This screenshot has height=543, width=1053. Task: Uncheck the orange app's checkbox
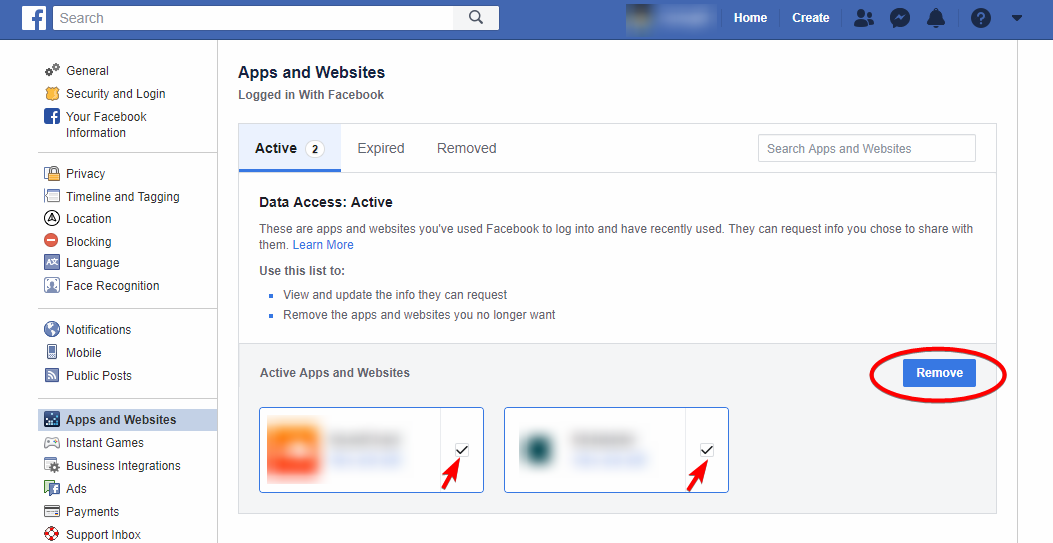(x=461, y=450)
